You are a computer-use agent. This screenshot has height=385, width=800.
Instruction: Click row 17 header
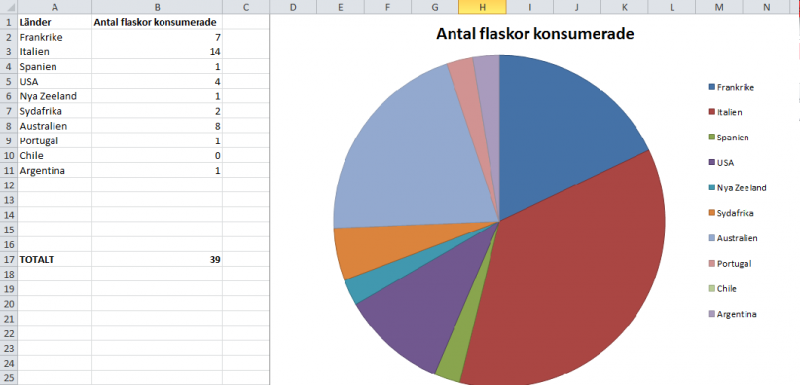tap(8, 260)
